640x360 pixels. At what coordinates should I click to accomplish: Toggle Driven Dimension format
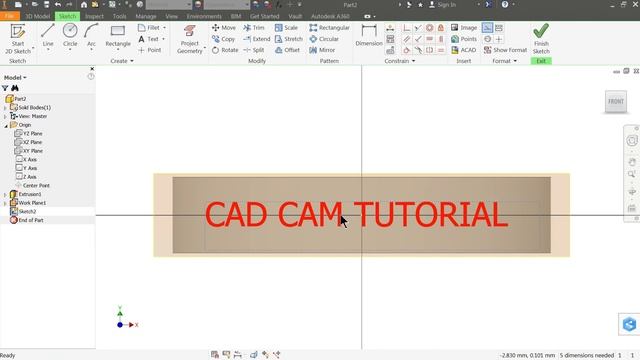(499, 28)
